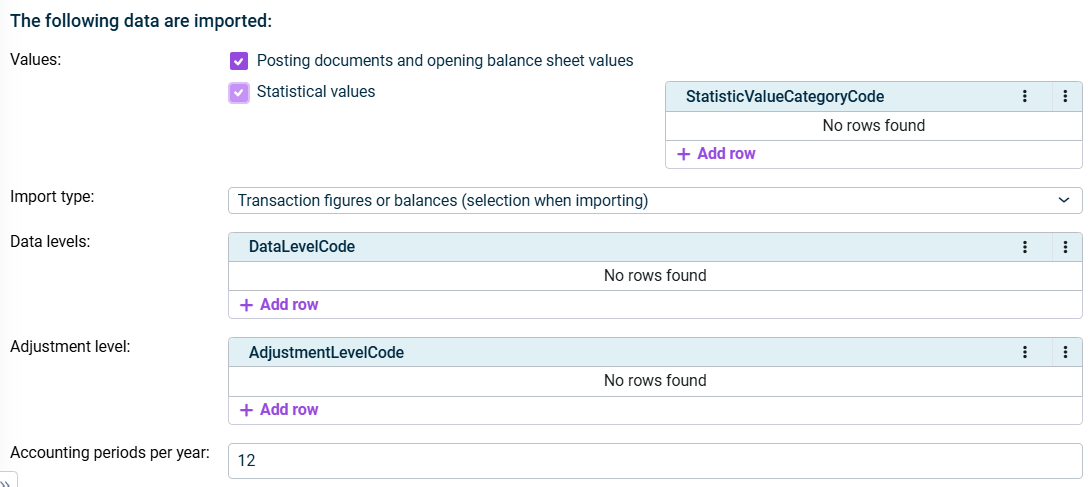The width and height of the screenshot is (1088, 487).
Task: Open the Import type dropdown
Action: [x=654, y=201]
